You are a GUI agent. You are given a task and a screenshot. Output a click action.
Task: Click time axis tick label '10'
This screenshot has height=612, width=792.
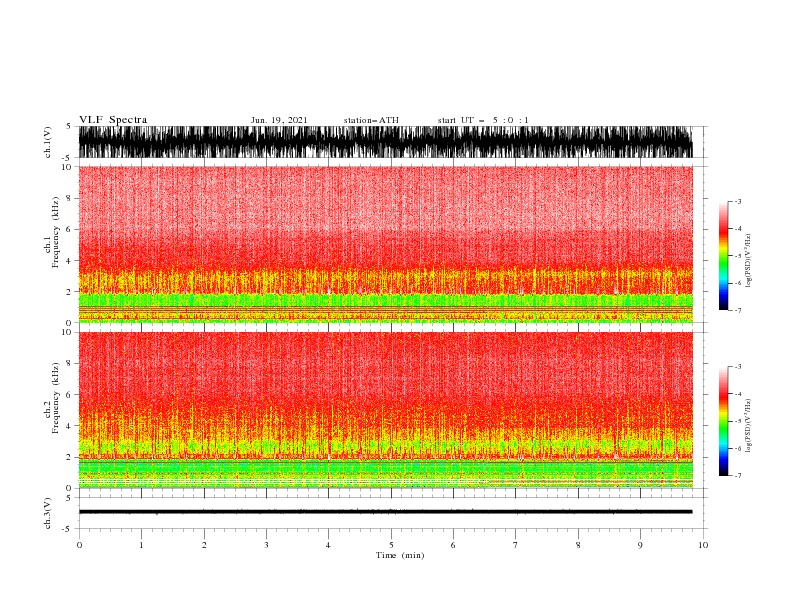[703, 545]
